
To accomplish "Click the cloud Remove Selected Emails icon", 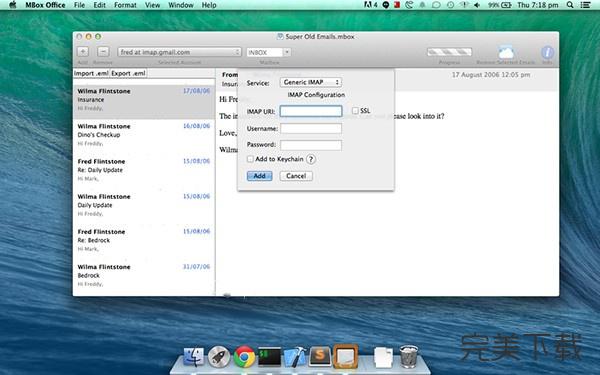I will [505, 52].
